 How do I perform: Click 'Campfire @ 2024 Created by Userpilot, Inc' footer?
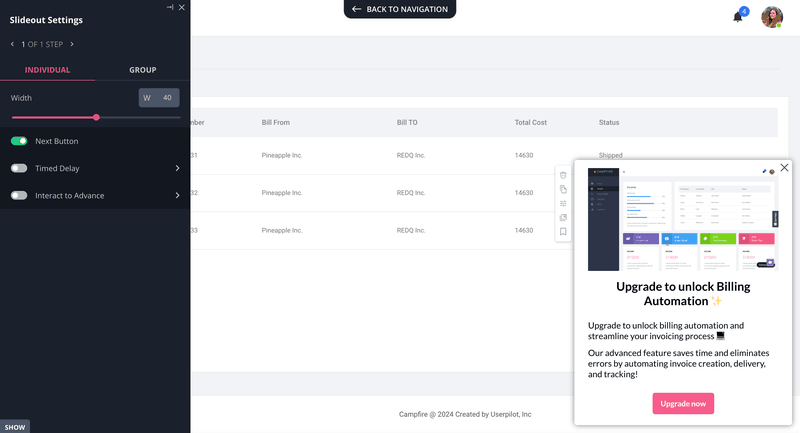click(x=465, y=414)
